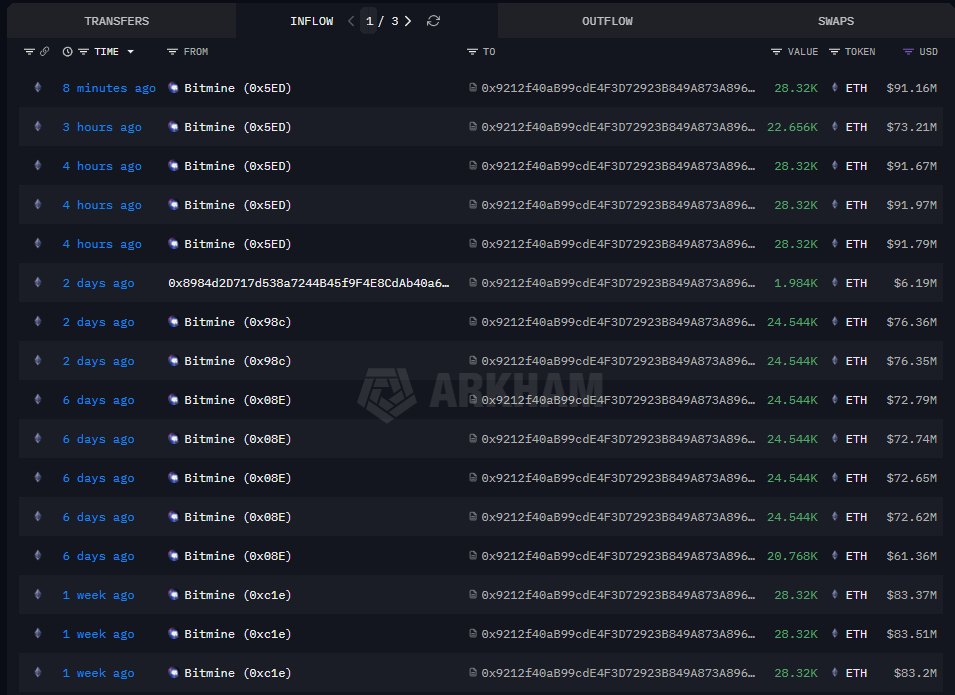Click the USD amount $83.2M

(915, 672)
